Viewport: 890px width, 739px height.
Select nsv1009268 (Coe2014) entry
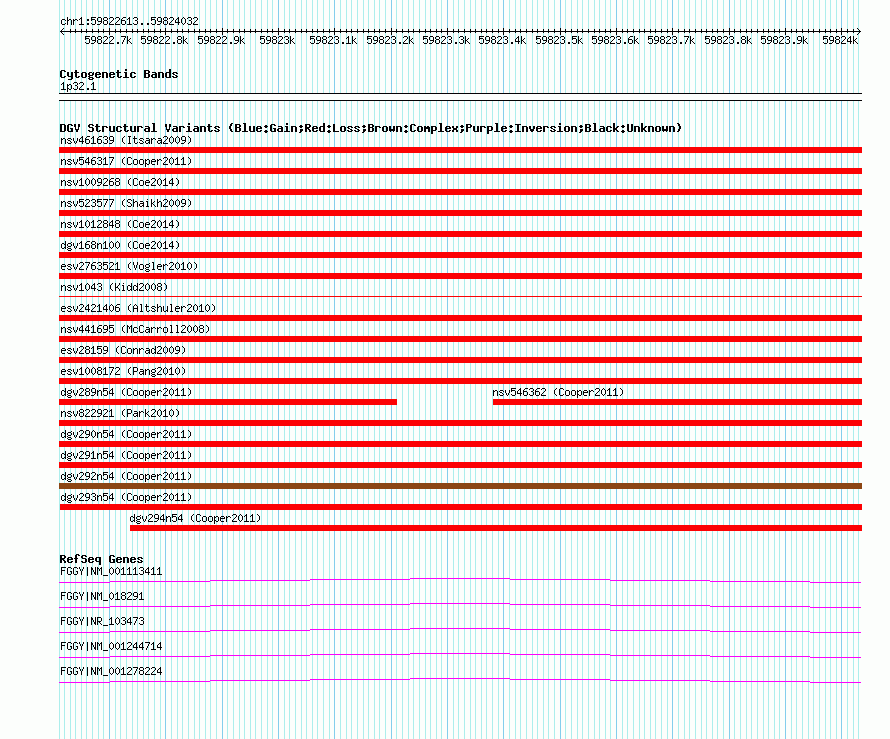pos(120,182)
